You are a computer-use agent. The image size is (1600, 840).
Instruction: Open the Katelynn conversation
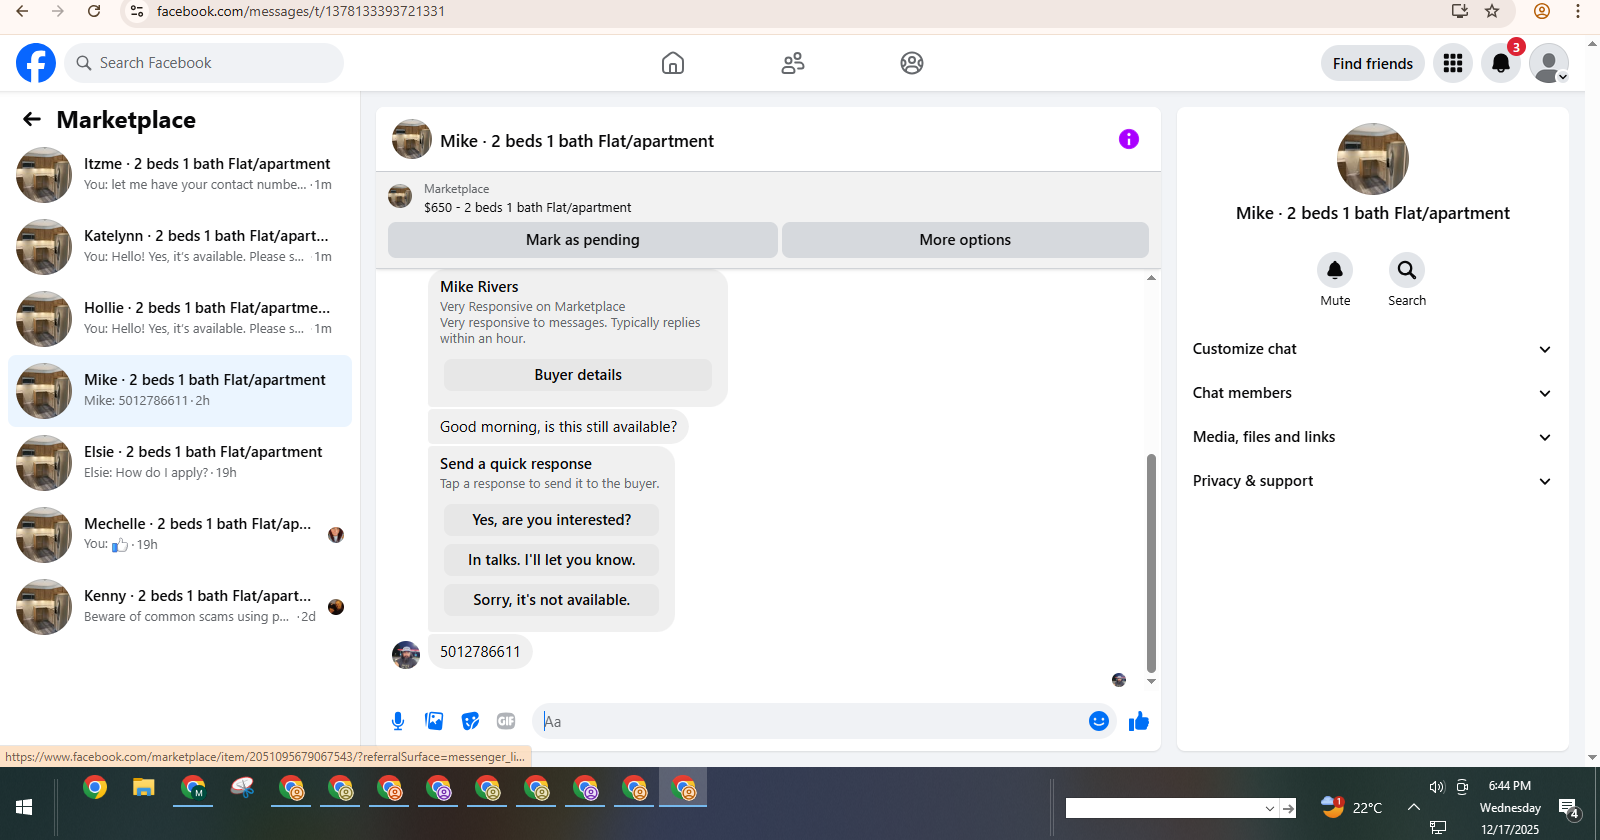point(180,247)
